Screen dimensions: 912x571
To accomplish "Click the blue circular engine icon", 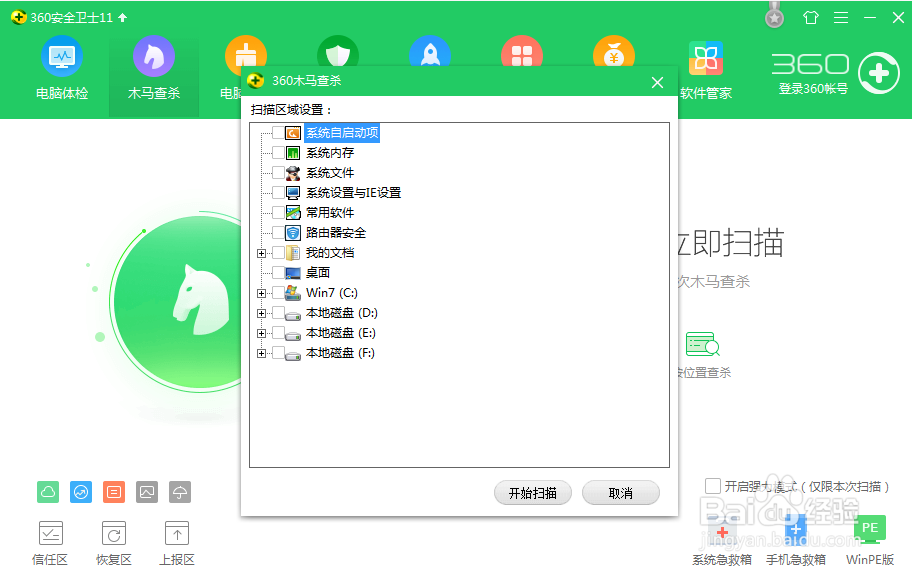I will click(x=81, y=492).
